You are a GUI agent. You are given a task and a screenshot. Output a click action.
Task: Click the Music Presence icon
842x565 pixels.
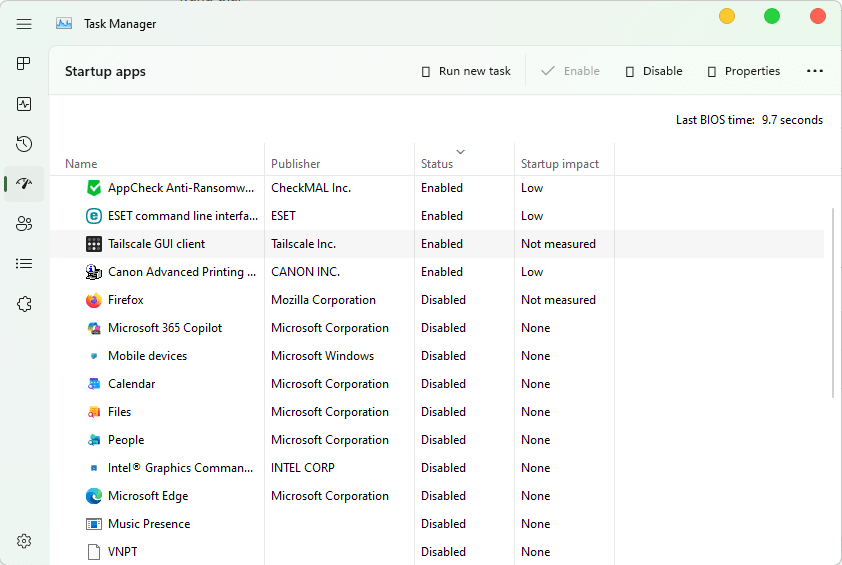pos(94,524)
